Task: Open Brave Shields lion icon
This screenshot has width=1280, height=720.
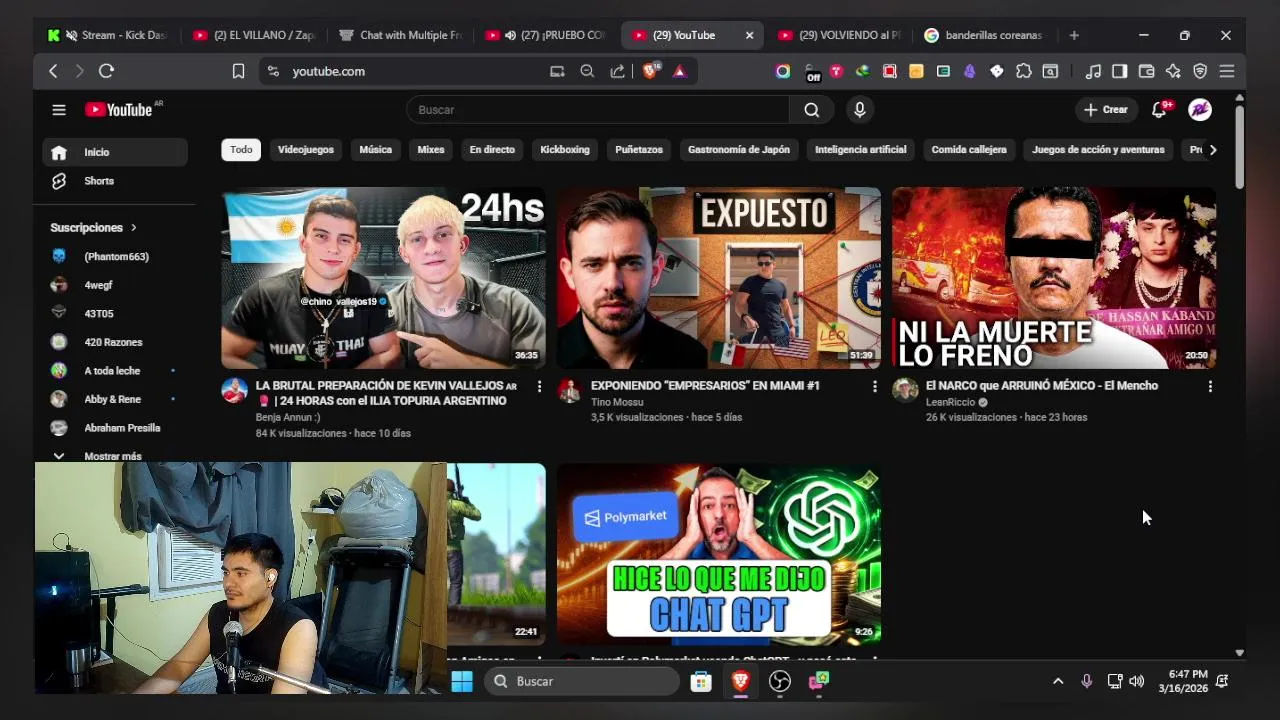Action: [x=651, y=71]
